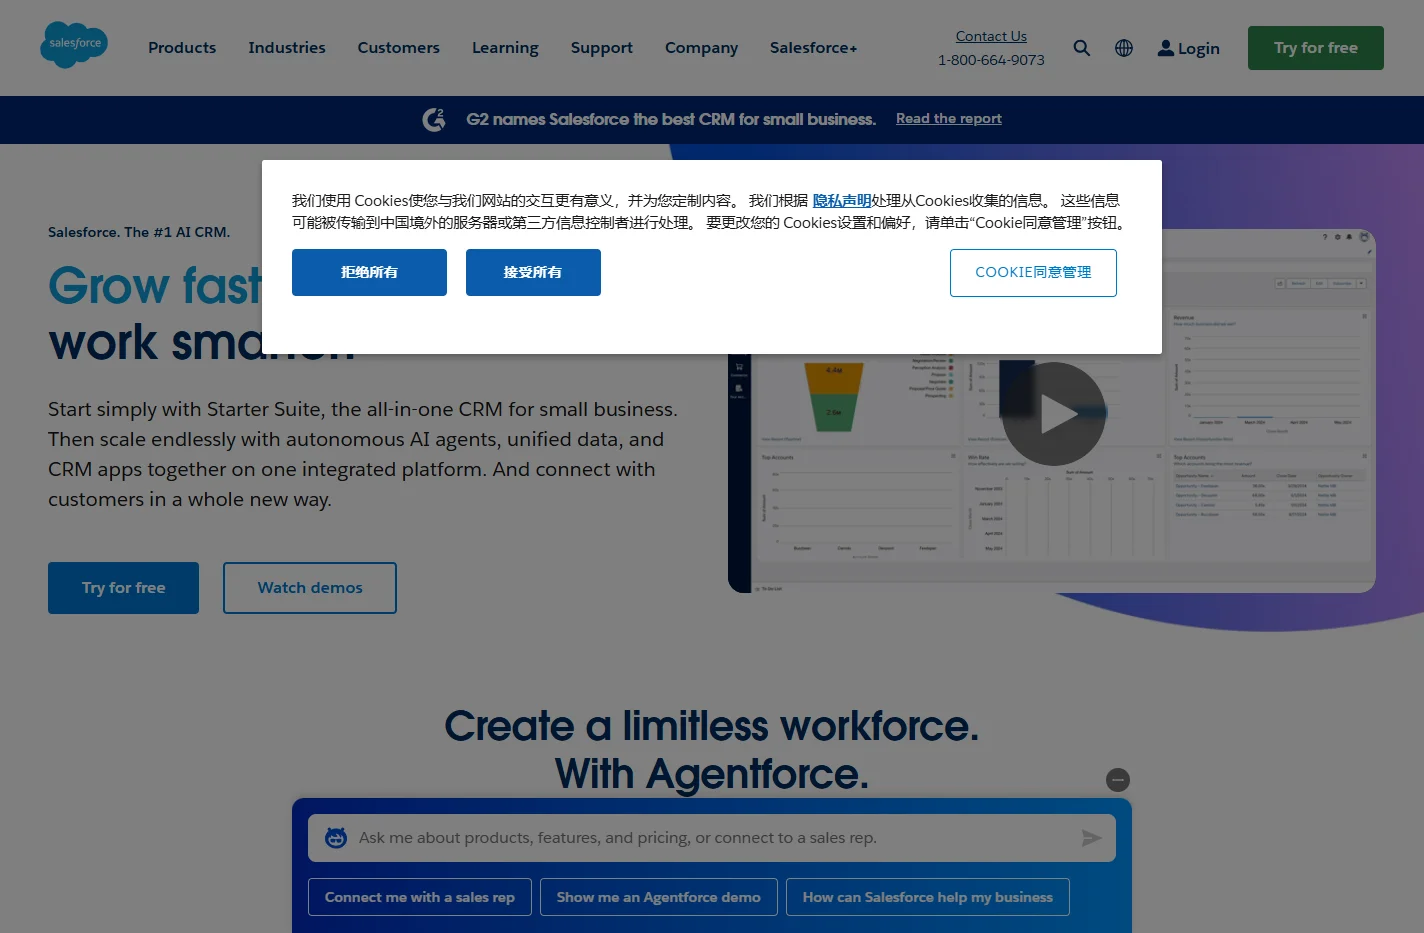Image resolution: width=1424 pixels, height=933 pixels.
Task: Play the dashboard demo video
Action: point(1053,413)
